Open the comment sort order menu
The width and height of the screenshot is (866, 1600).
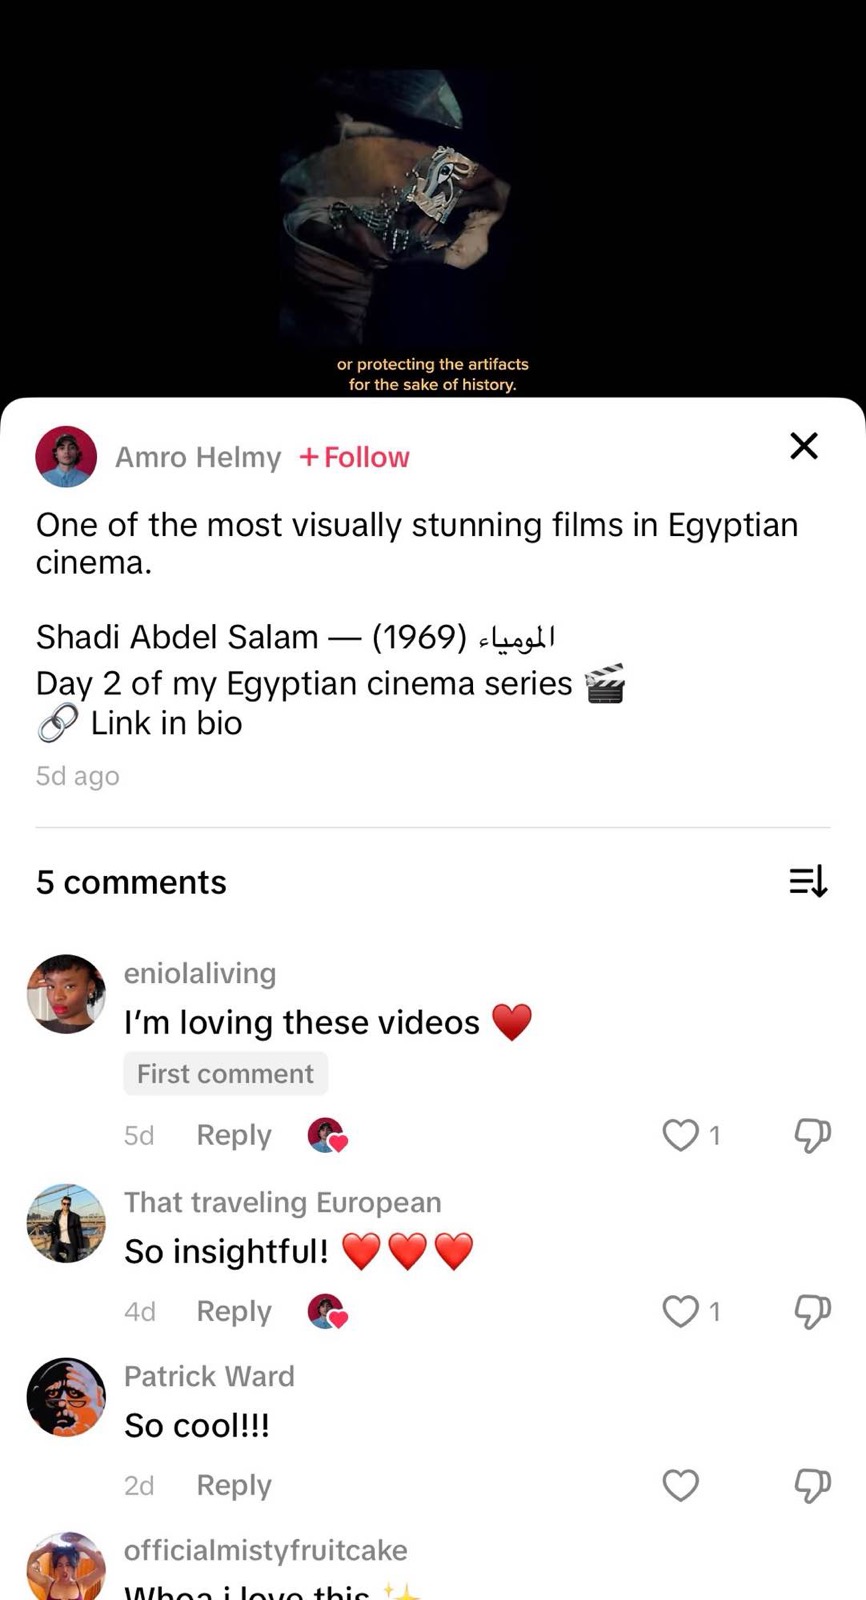point(808,881)
